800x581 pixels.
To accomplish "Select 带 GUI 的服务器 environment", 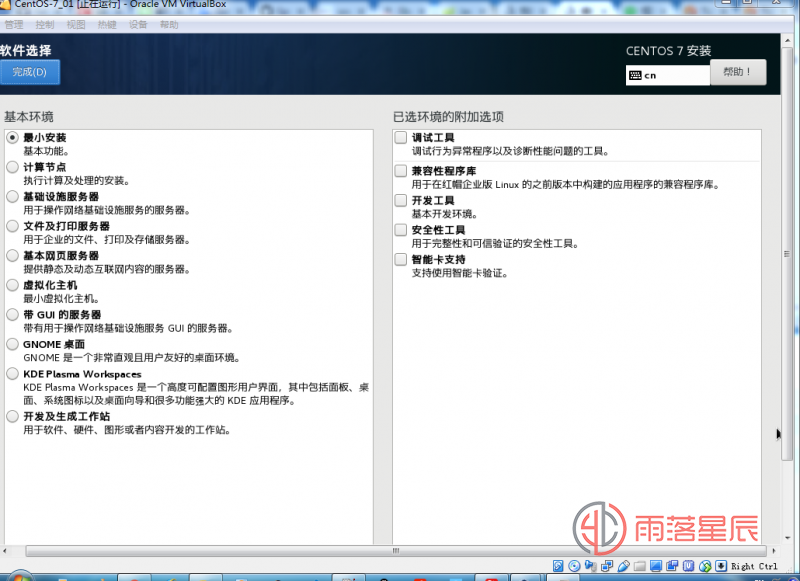I will click(13, 315).
